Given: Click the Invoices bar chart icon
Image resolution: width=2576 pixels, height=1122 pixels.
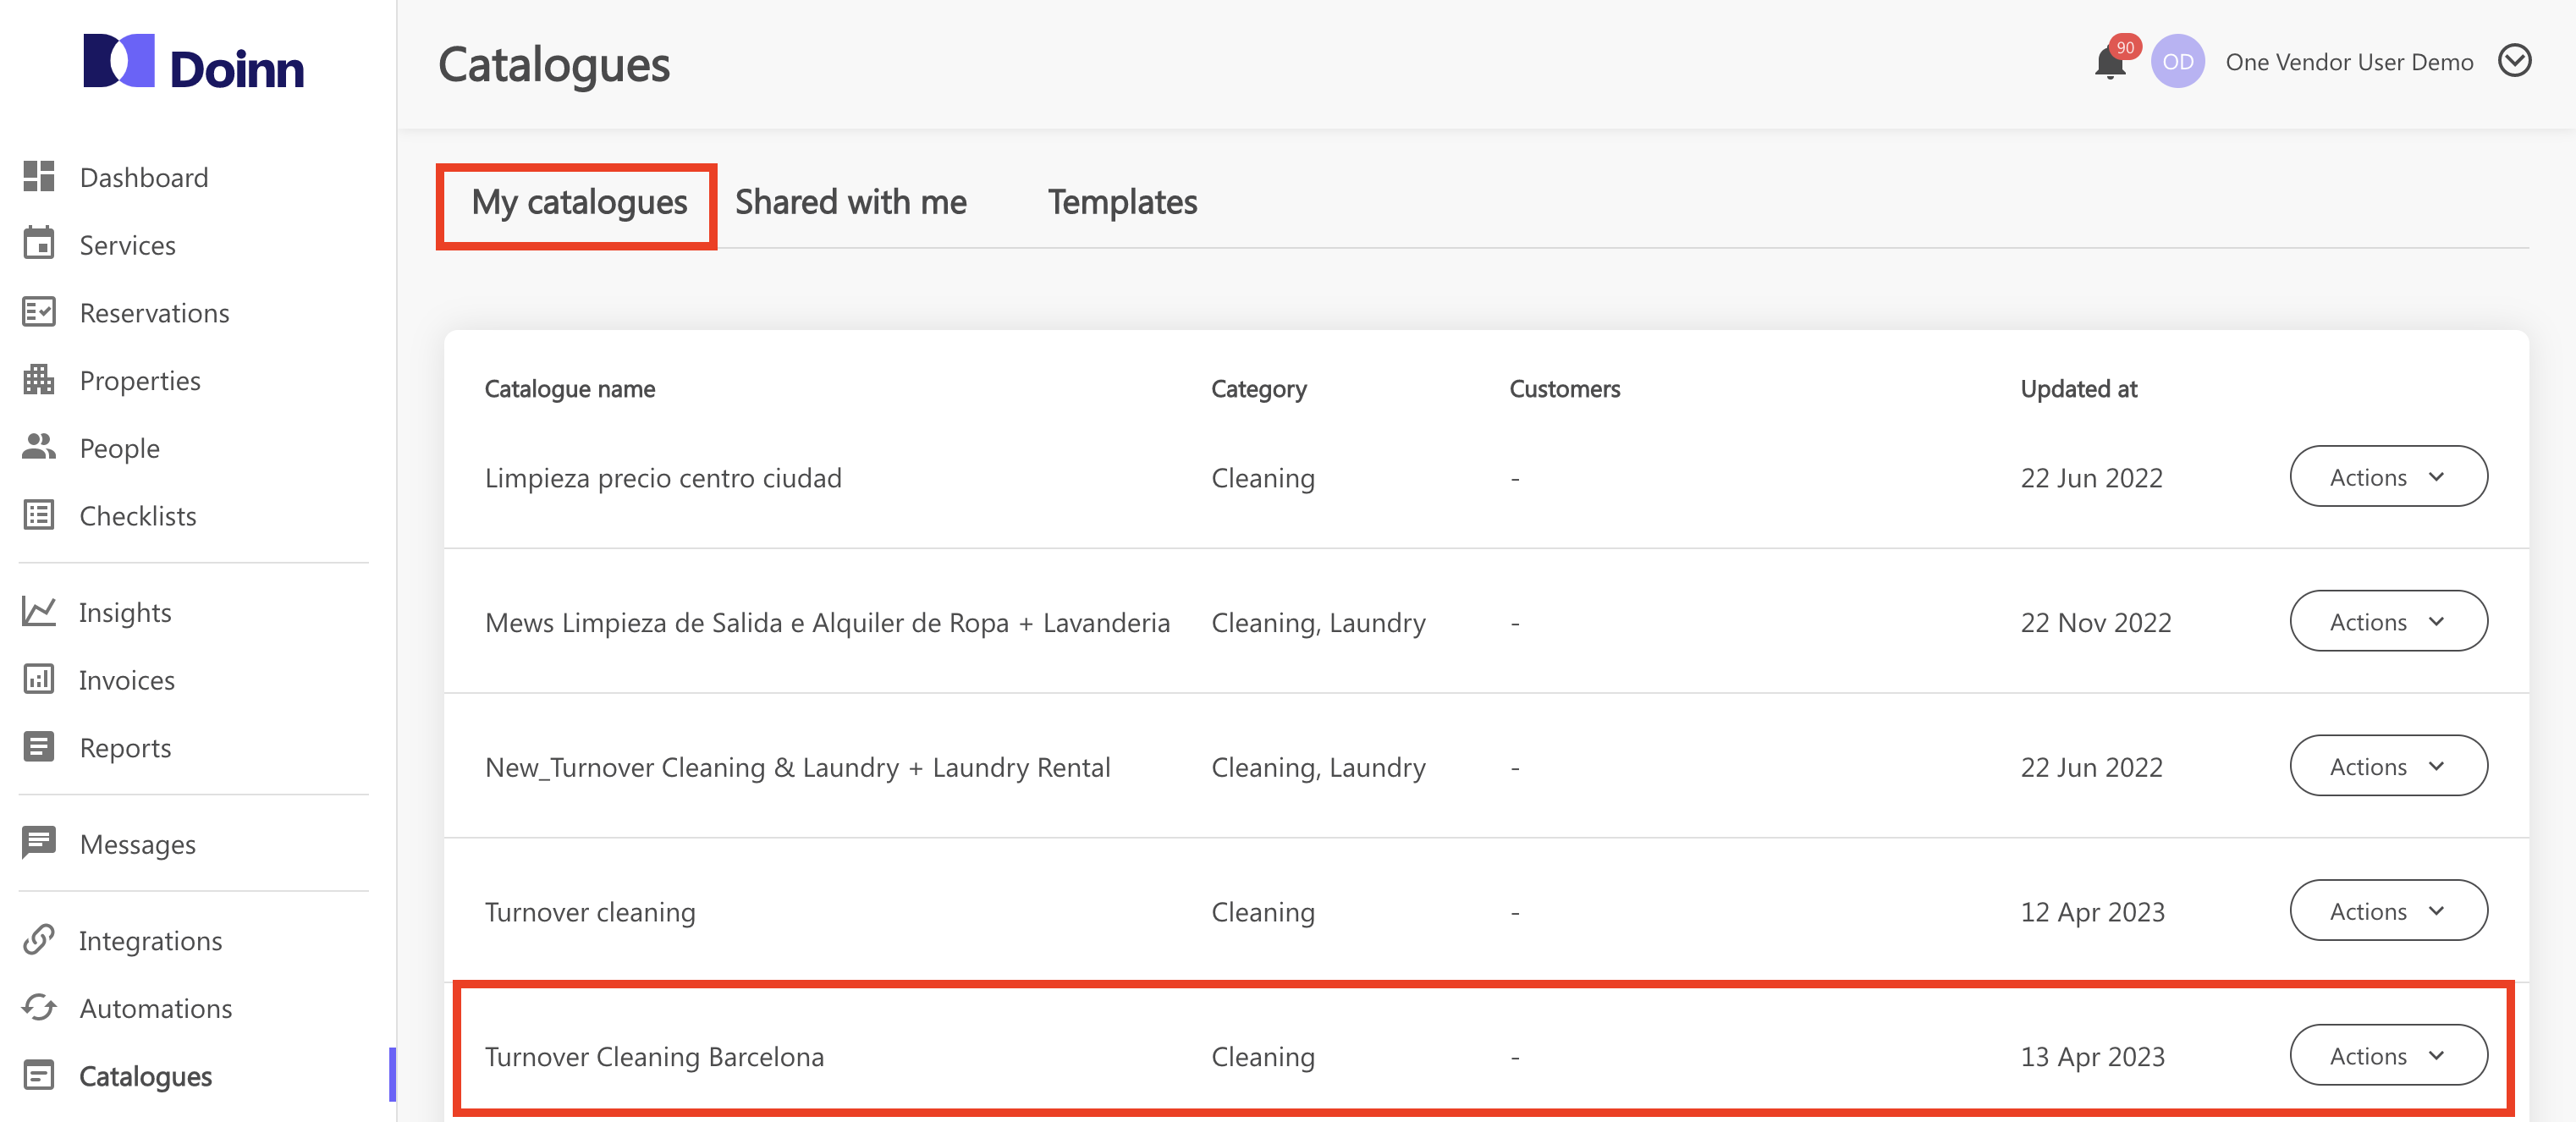Looking at the screenshot, I should 39,679.
